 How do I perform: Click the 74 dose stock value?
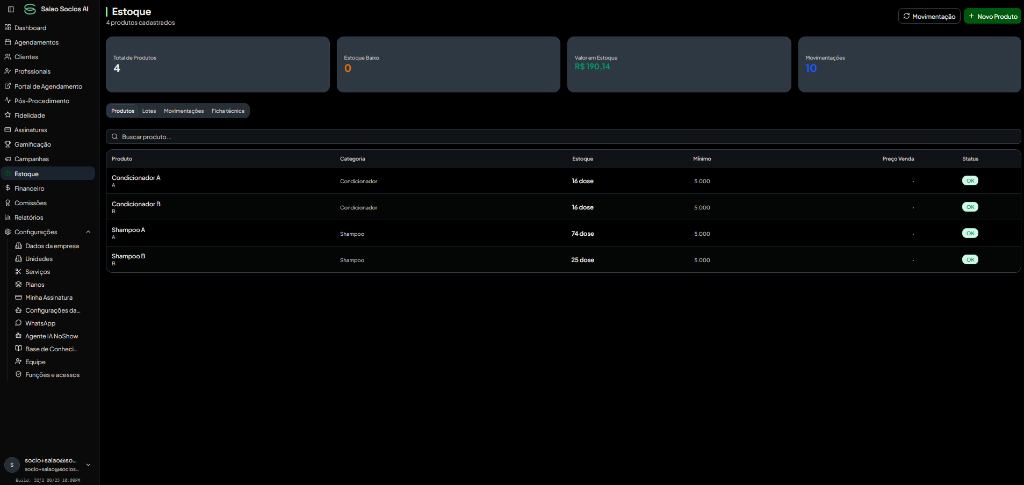tap(583, 233)
